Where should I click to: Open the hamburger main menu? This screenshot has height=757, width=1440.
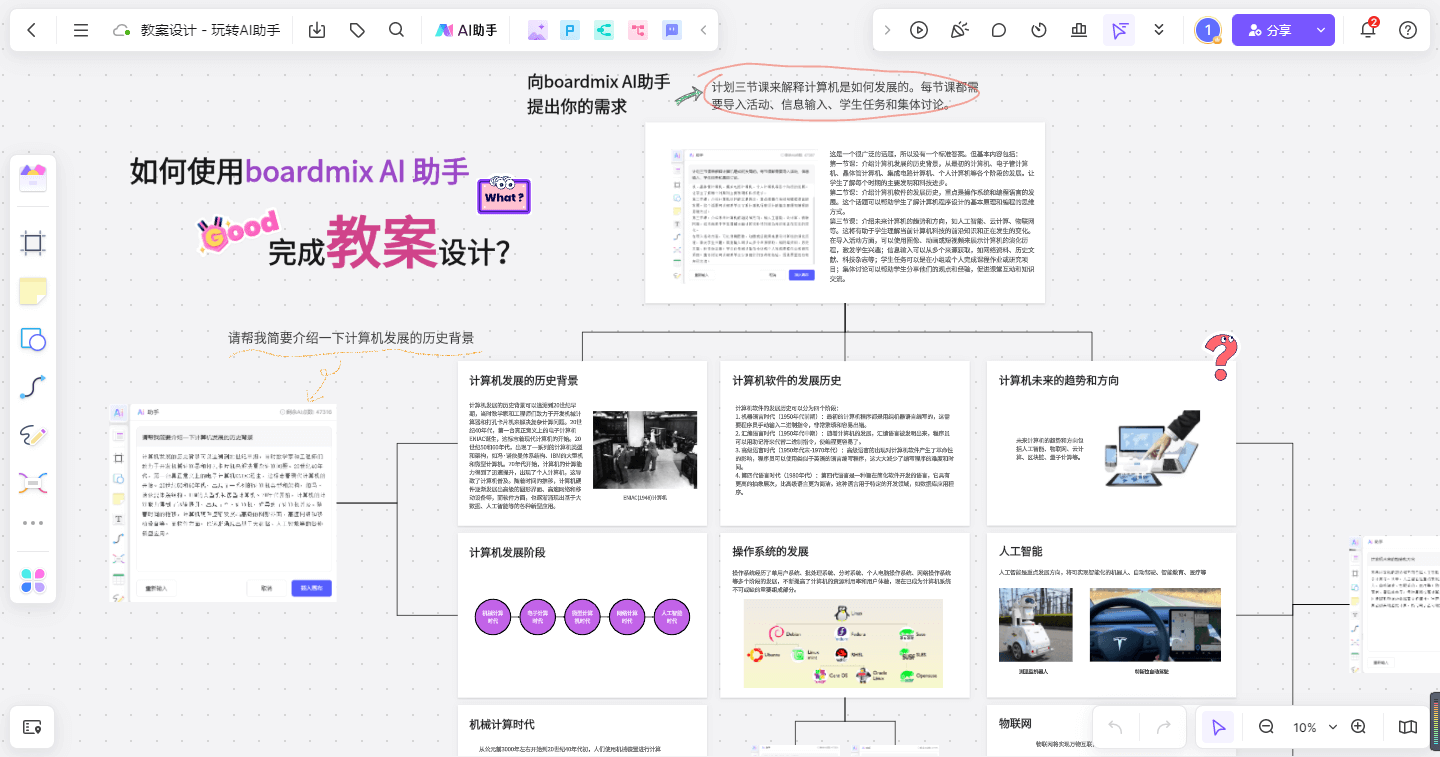click(x=81, y=30)
